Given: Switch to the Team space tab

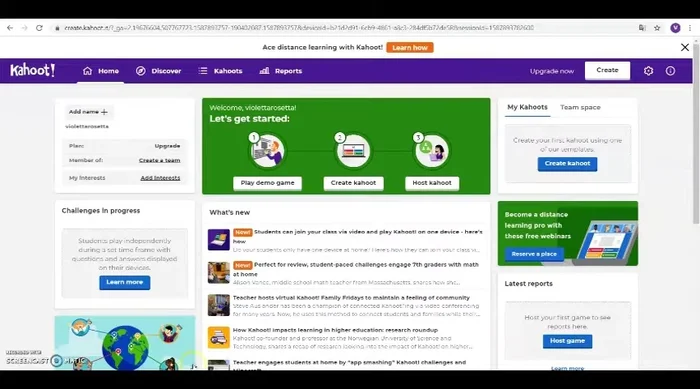Looking at the screenshot, I should [580, 107].
